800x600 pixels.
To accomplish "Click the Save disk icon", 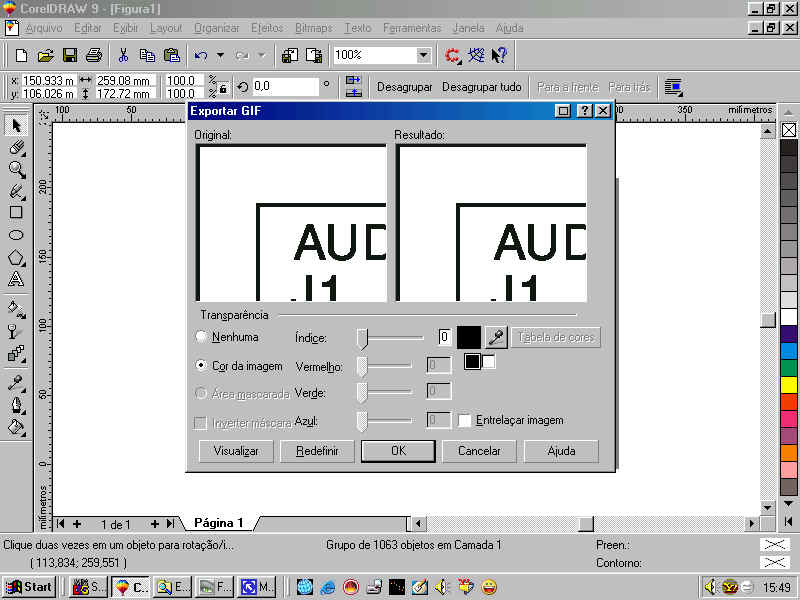I will [x=70, y=55].
